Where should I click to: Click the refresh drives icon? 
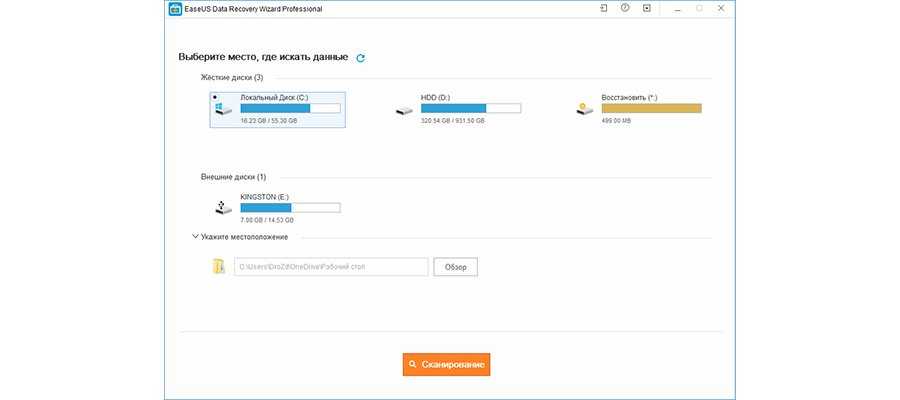[x=360, y=58]
